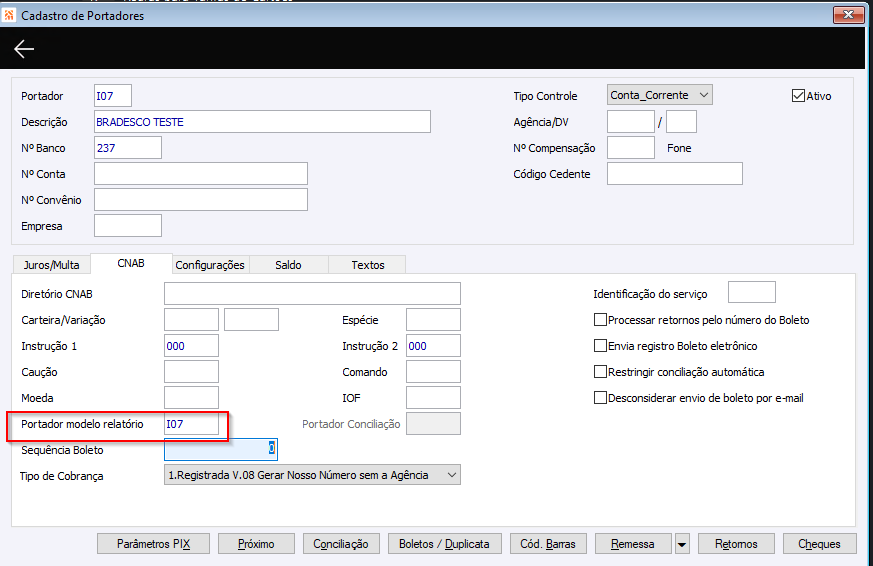Select the disabled Portador Conciliação field
The width and height of the screenshot is (873, 566).
[434, 424]
